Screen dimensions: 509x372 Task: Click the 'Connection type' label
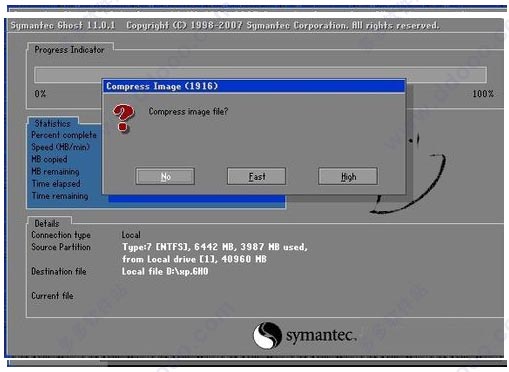[61, 235]
